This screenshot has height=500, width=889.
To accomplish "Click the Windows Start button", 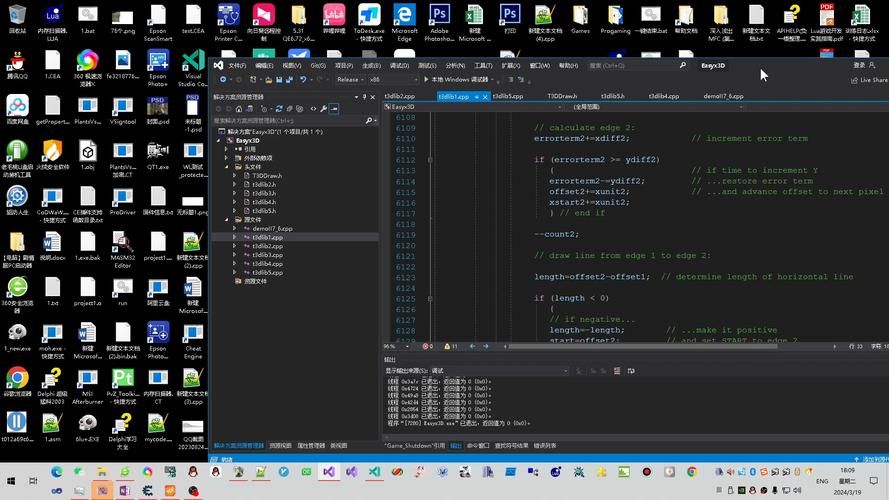I will (x=11, y=481).
